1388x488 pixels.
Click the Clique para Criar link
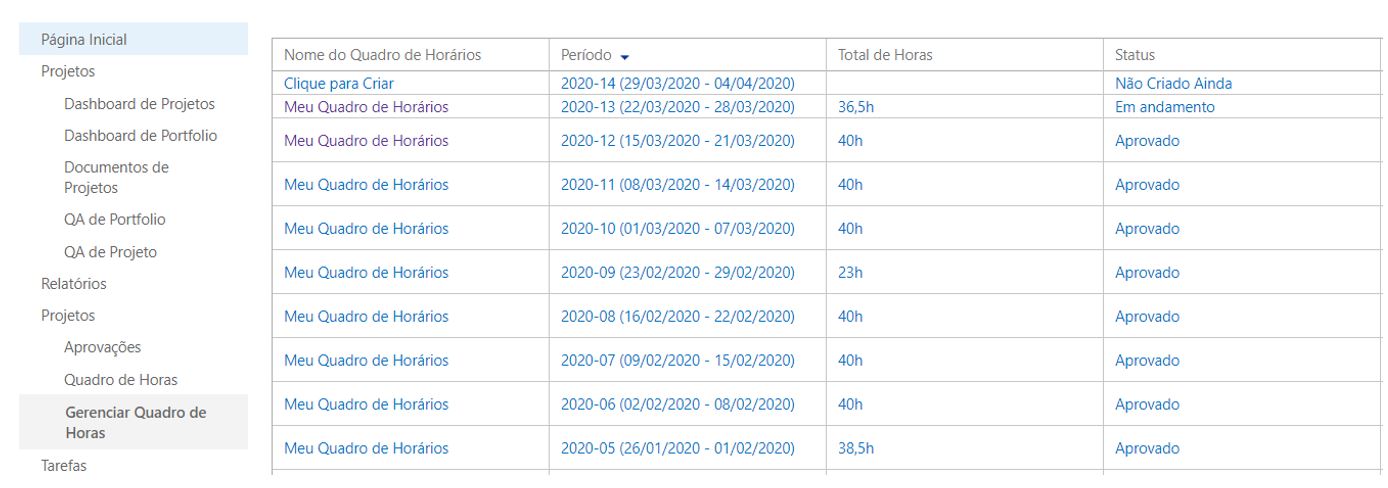click(x=338, y=83)
